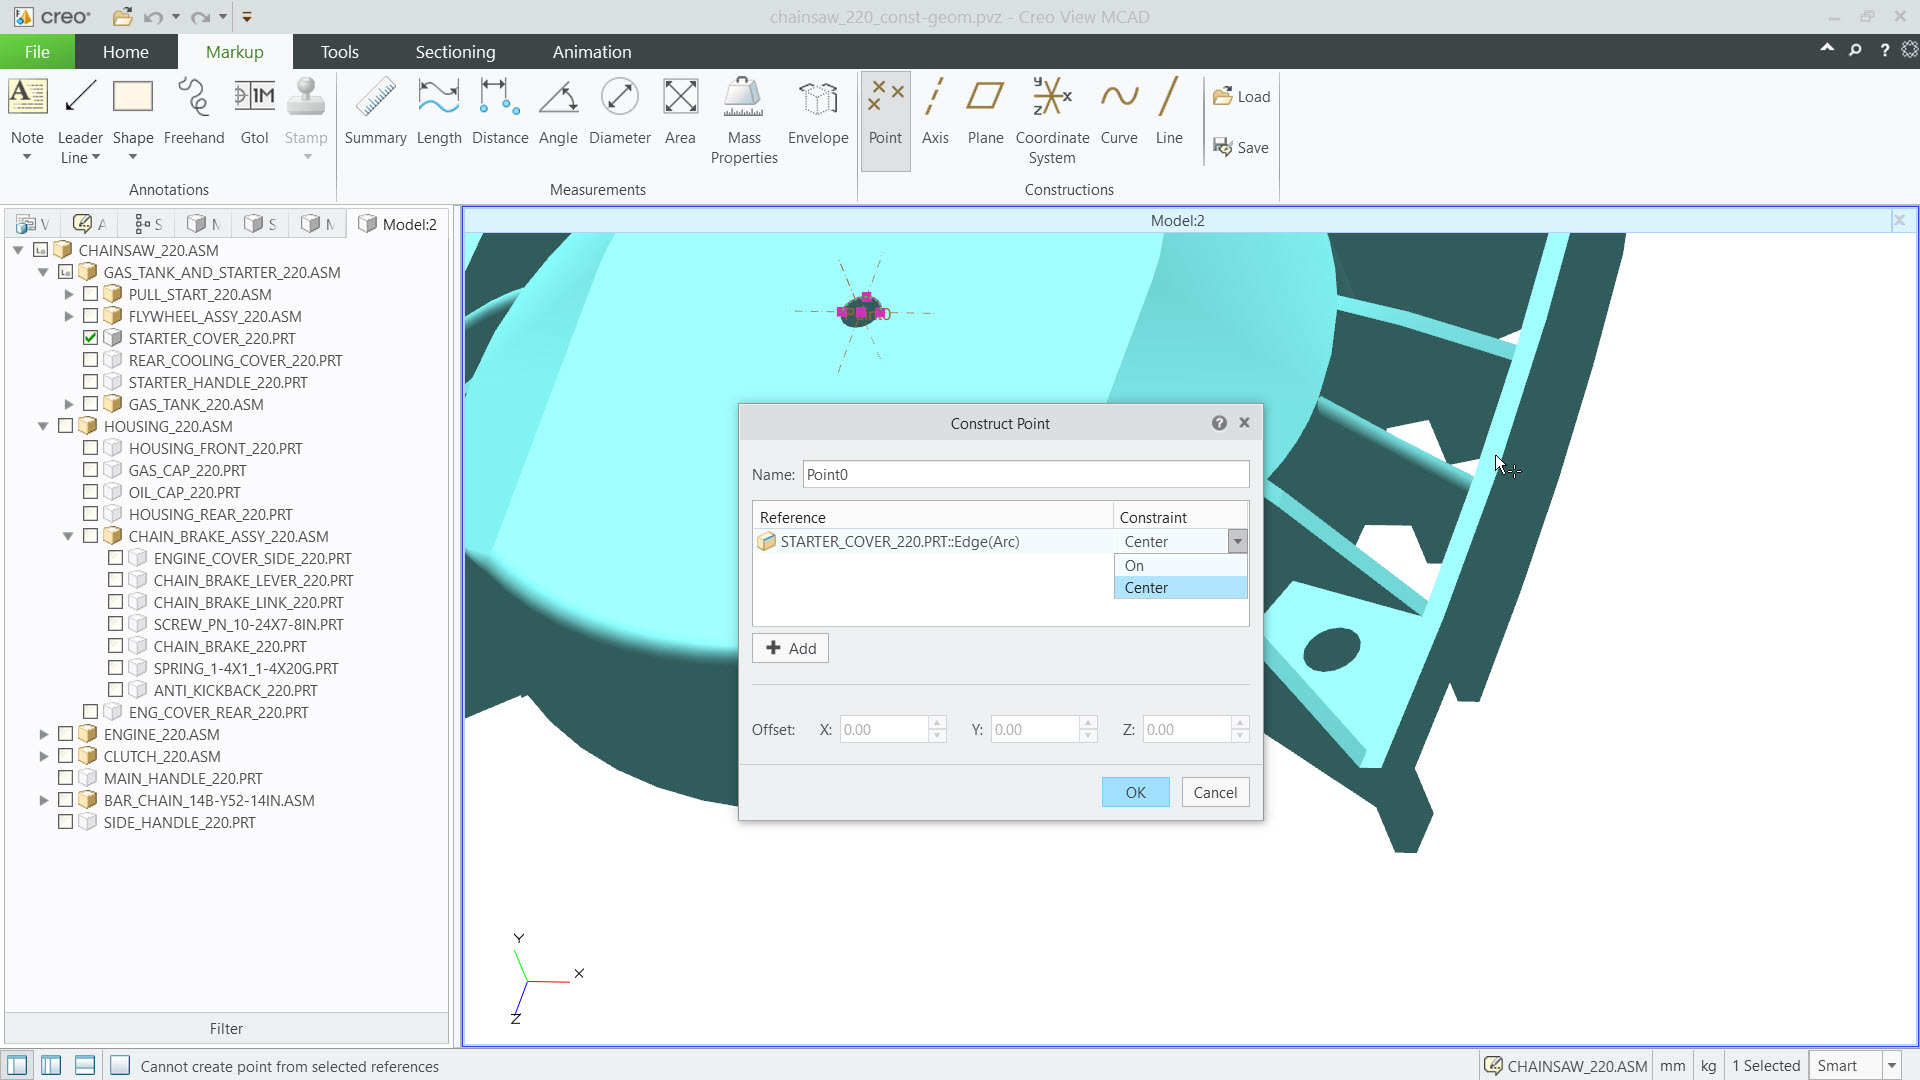Enable the MAIN_HANDLE_220.PRT checkbox

coord(66,778)
